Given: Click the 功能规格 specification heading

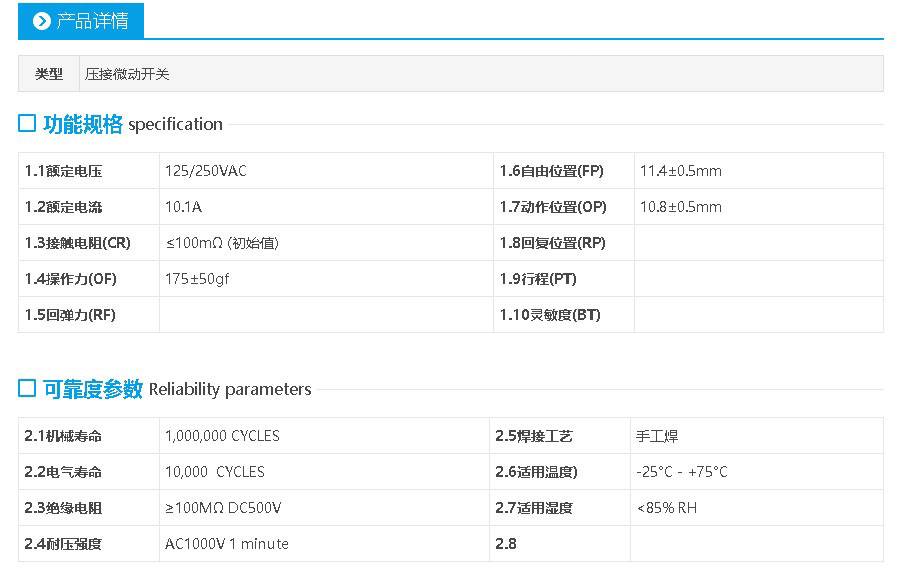Looking at the screenshot, I should click(133, 124).
